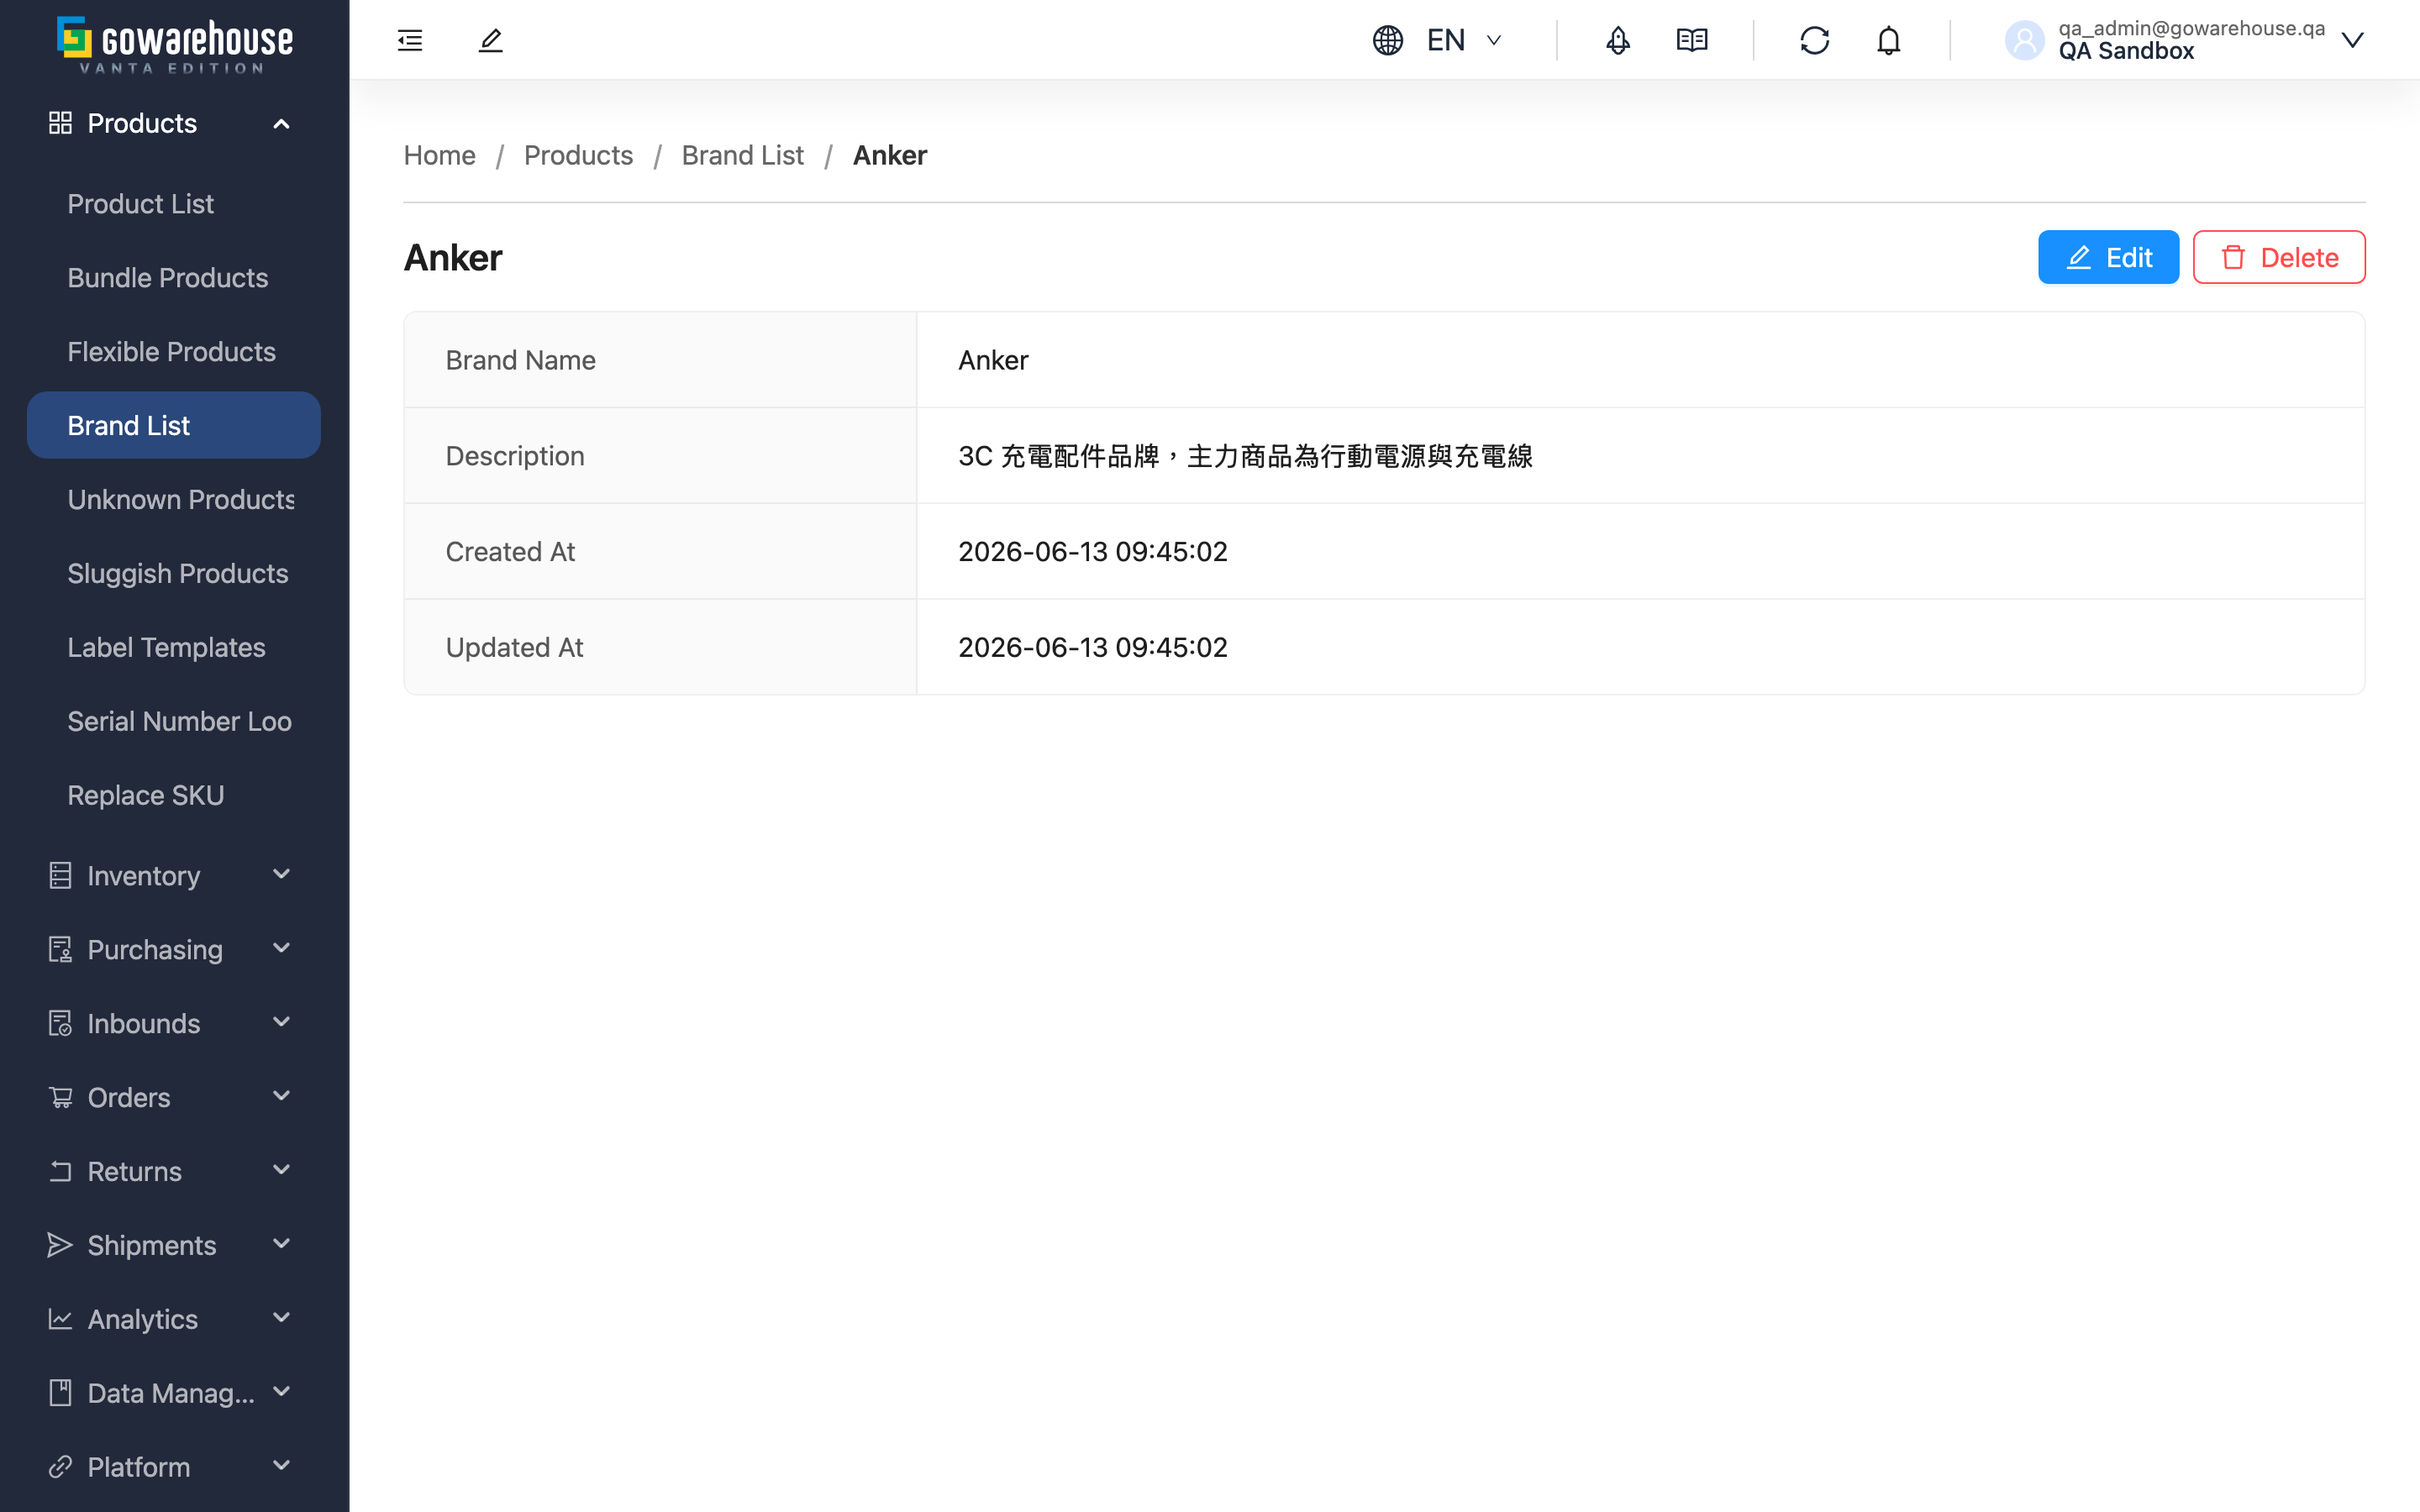The image size is (2420, 1512).
Task: Open Replace SKU in the sidebar
Action: tap(174, 796)
